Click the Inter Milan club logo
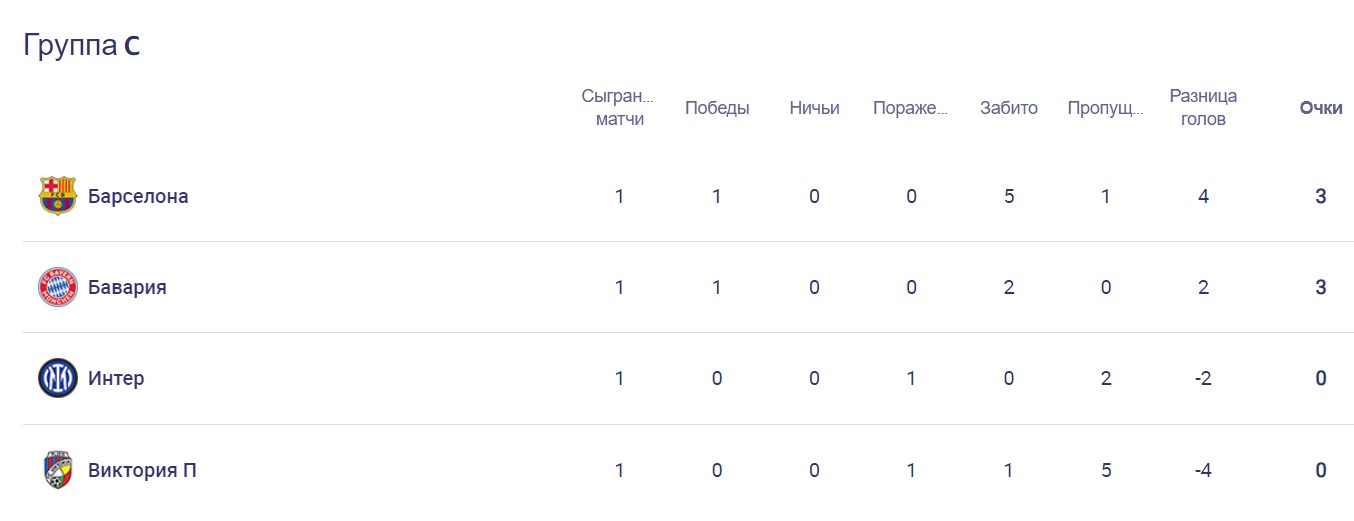Screen dimensions: 1354x521 [57, 379]
